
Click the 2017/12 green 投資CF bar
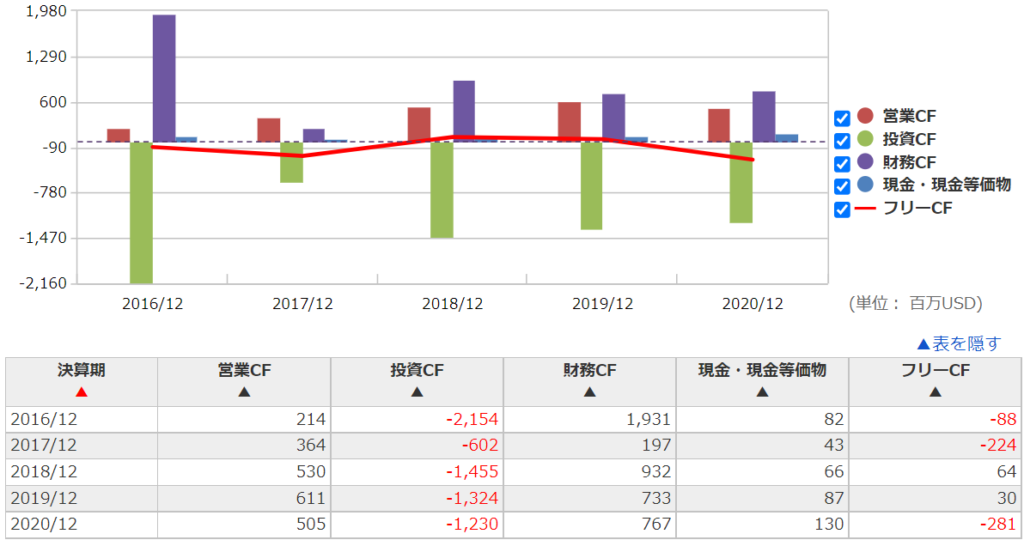tap(291, 162)
